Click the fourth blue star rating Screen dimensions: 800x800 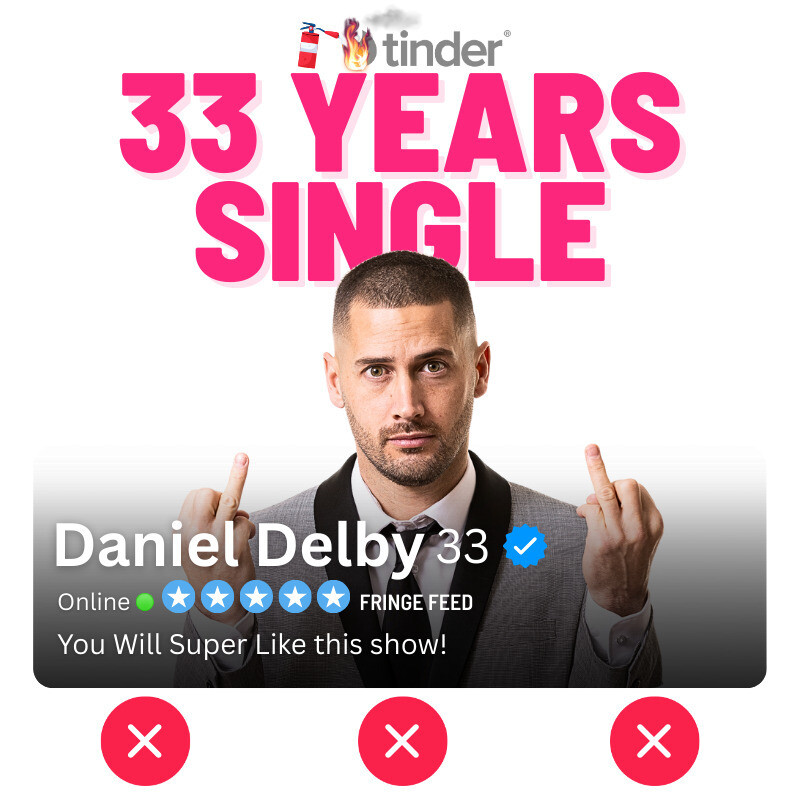(x=295, y=596)
